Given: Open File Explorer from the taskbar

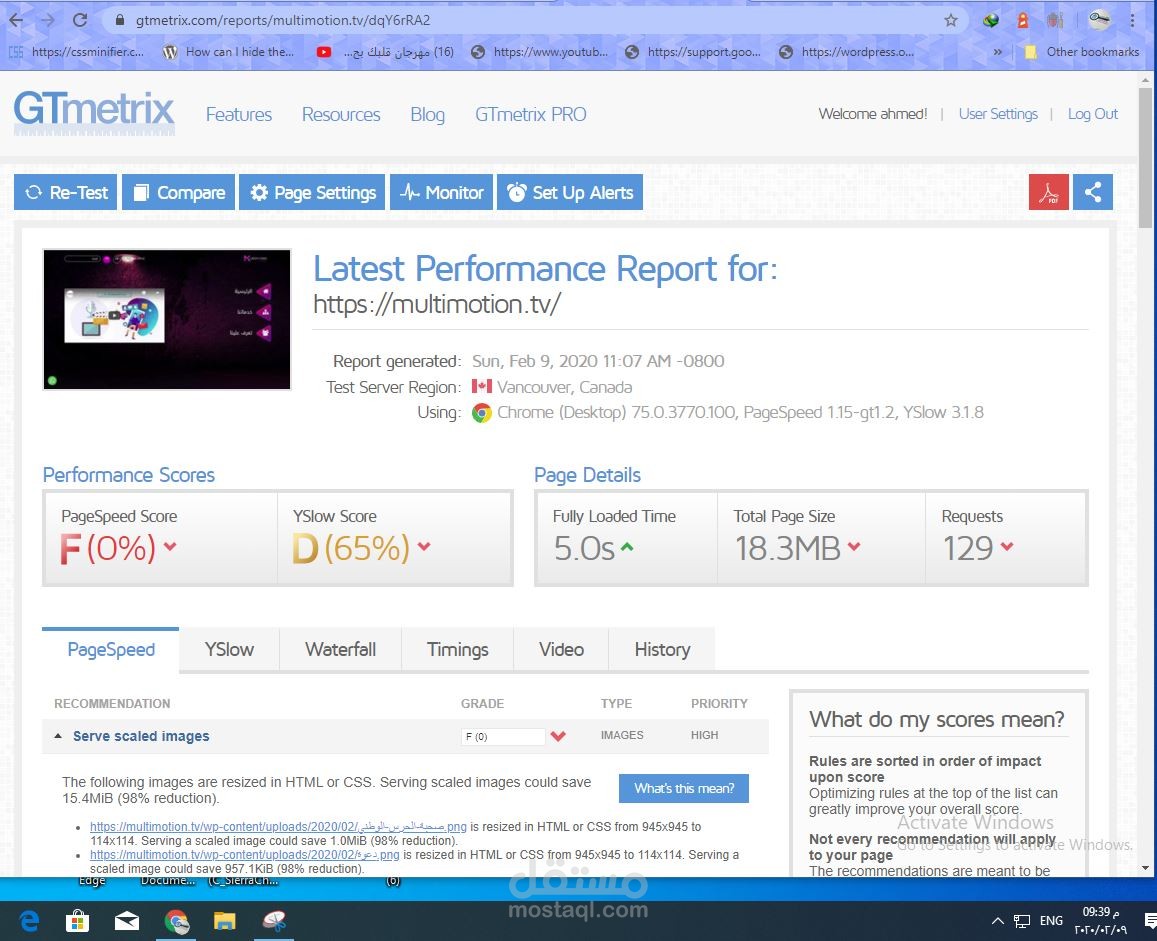Looking at the screenshot, I should tap(224, 920).
